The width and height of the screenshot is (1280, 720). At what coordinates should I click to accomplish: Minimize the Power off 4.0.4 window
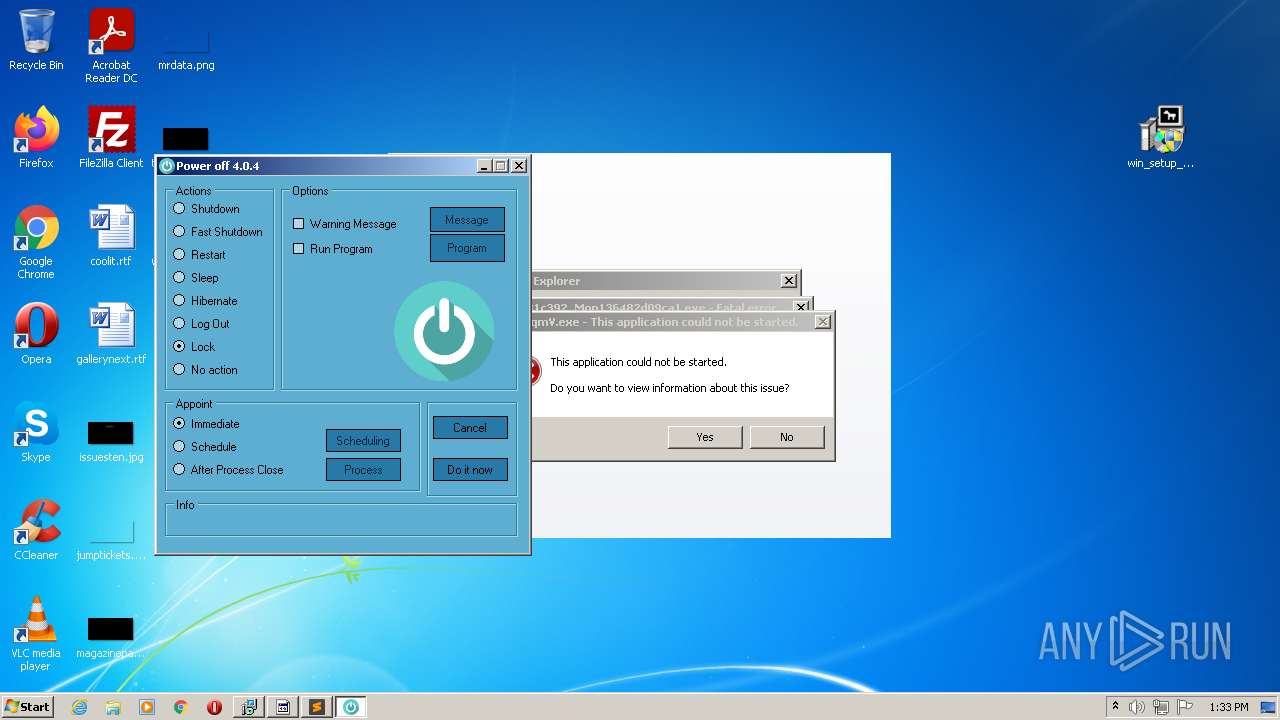tap(485, 166)
